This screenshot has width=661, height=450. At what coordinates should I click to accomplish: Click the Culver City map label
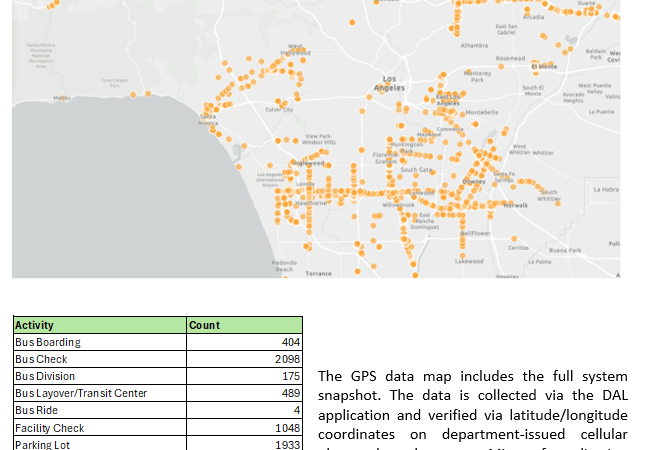pos(279,110)
